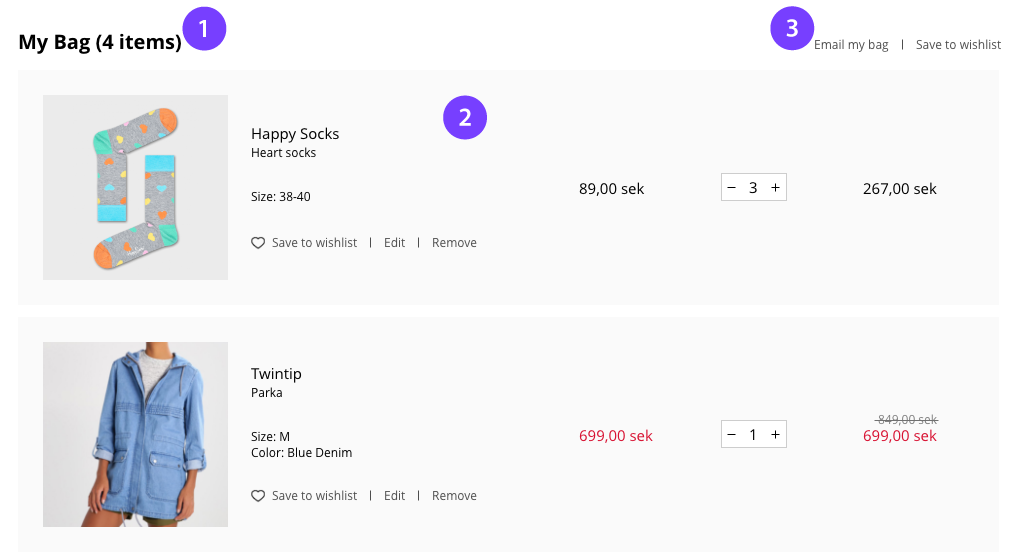Increase Twintip Parka quantity with plus
The height and width of the screenshot is (560, 1020).
[x=775, y=434]
